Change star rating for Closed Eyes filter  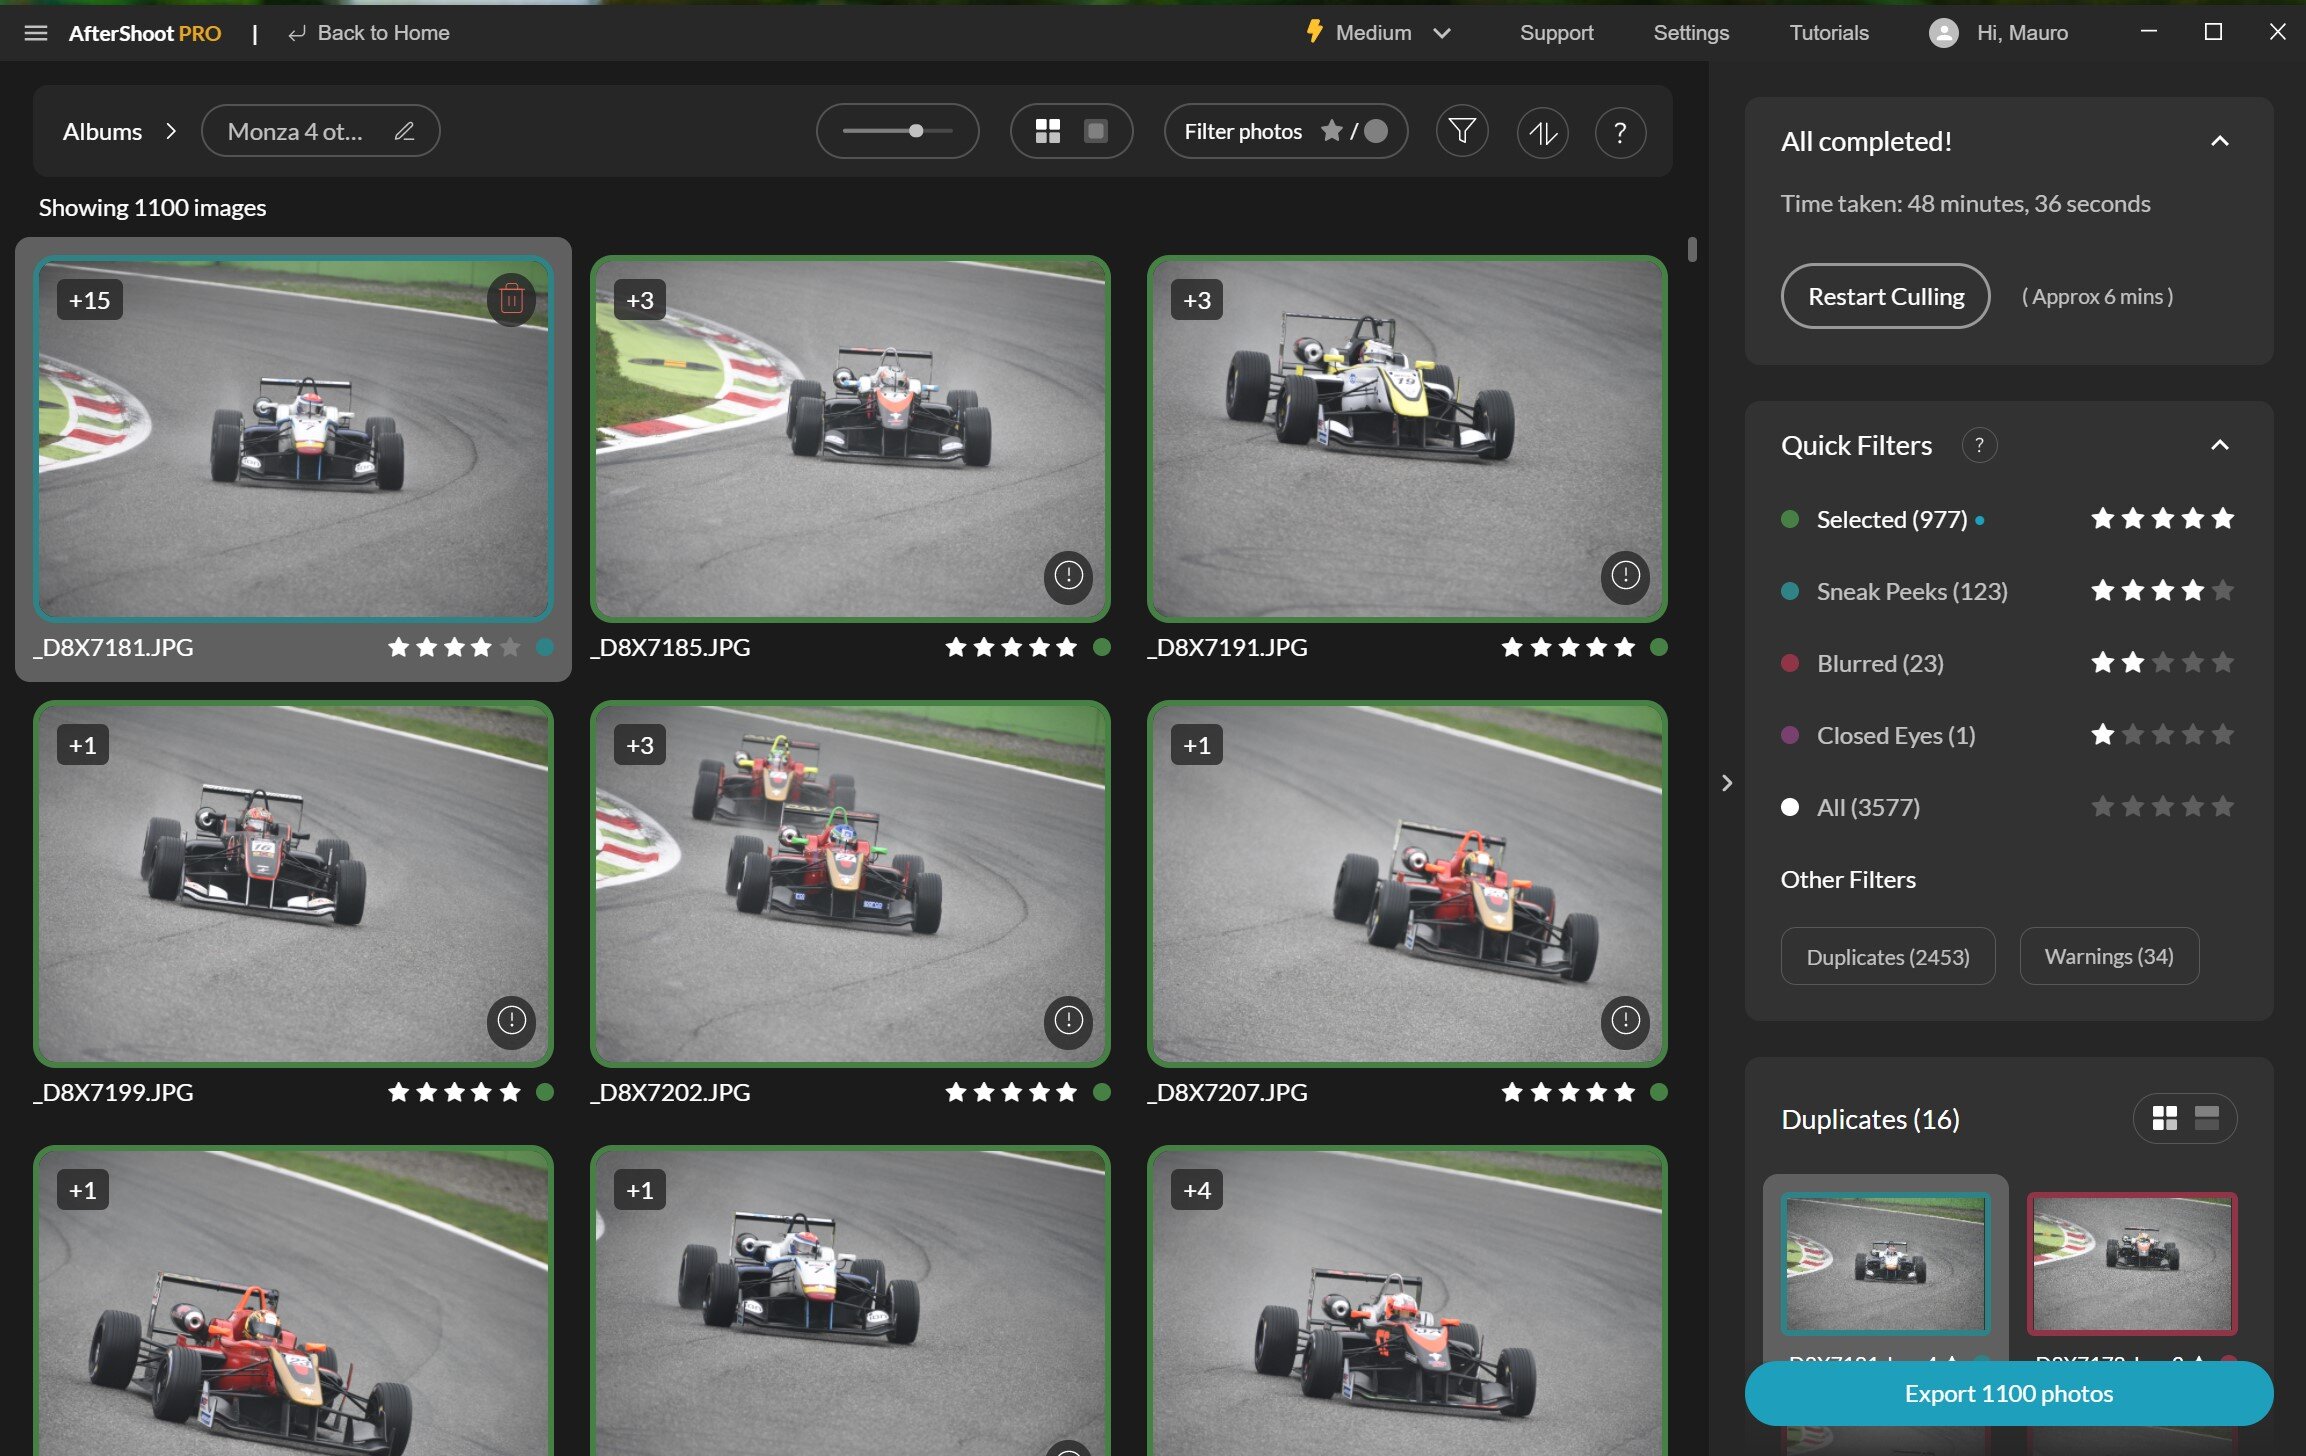pyautogui.click(x=2162, y=735)
